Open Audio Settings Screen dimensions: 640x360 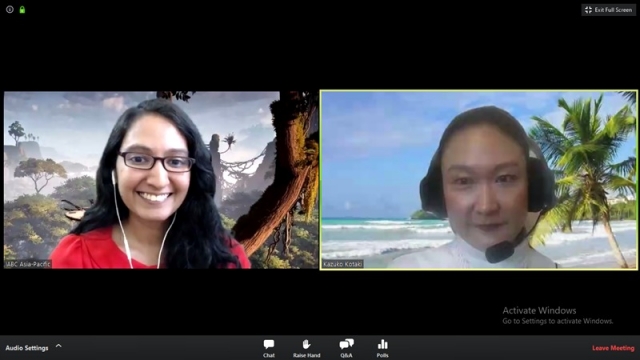(27, 348)
